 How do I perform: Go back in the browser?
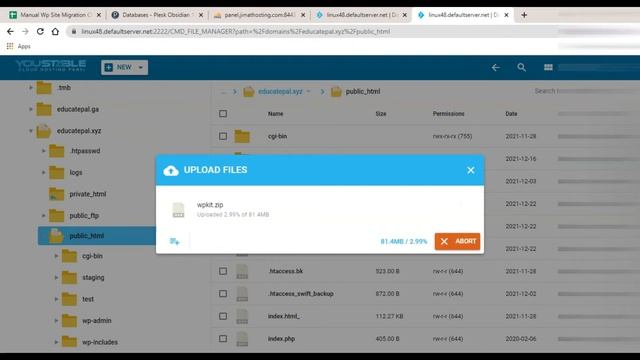point(10,31)
